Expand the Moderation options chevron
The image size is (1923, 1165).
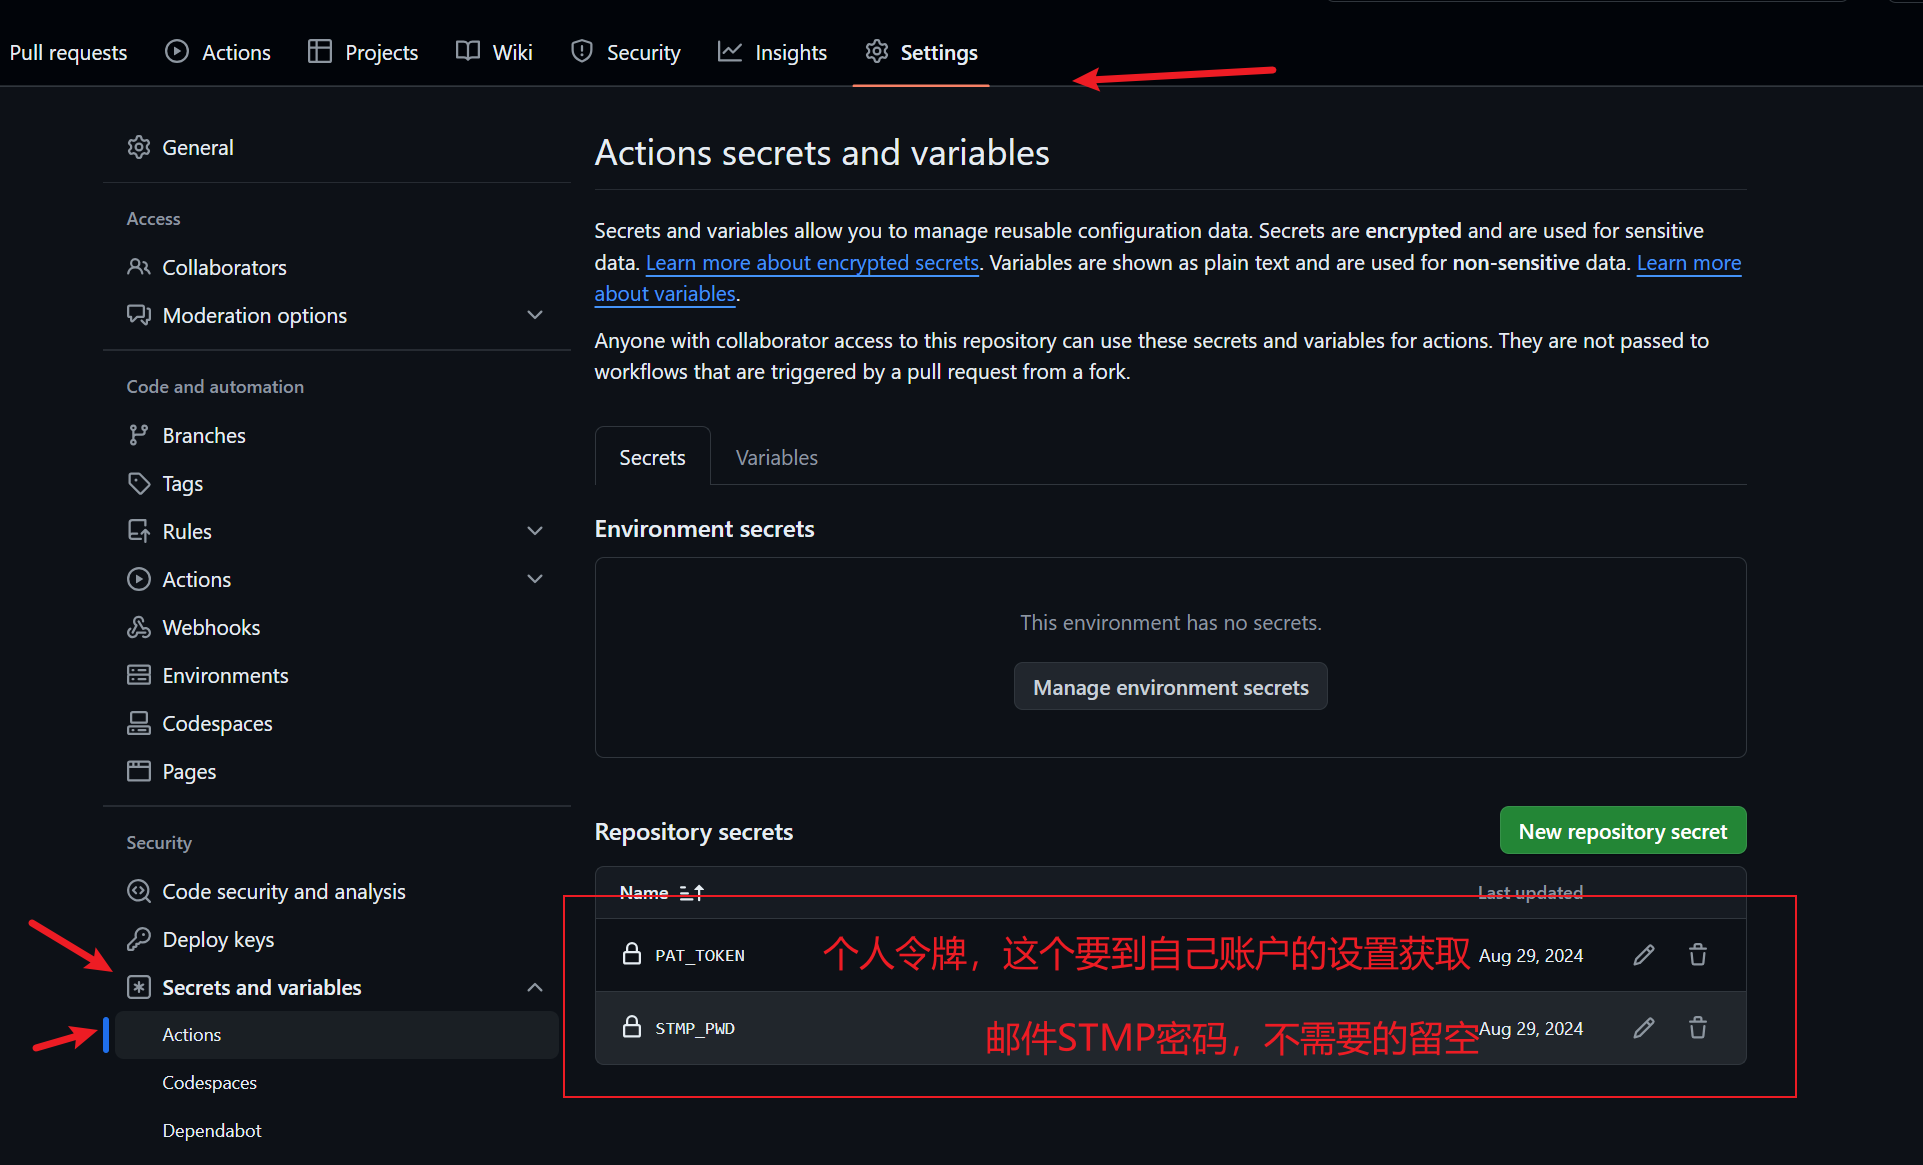tap(535, 315)
